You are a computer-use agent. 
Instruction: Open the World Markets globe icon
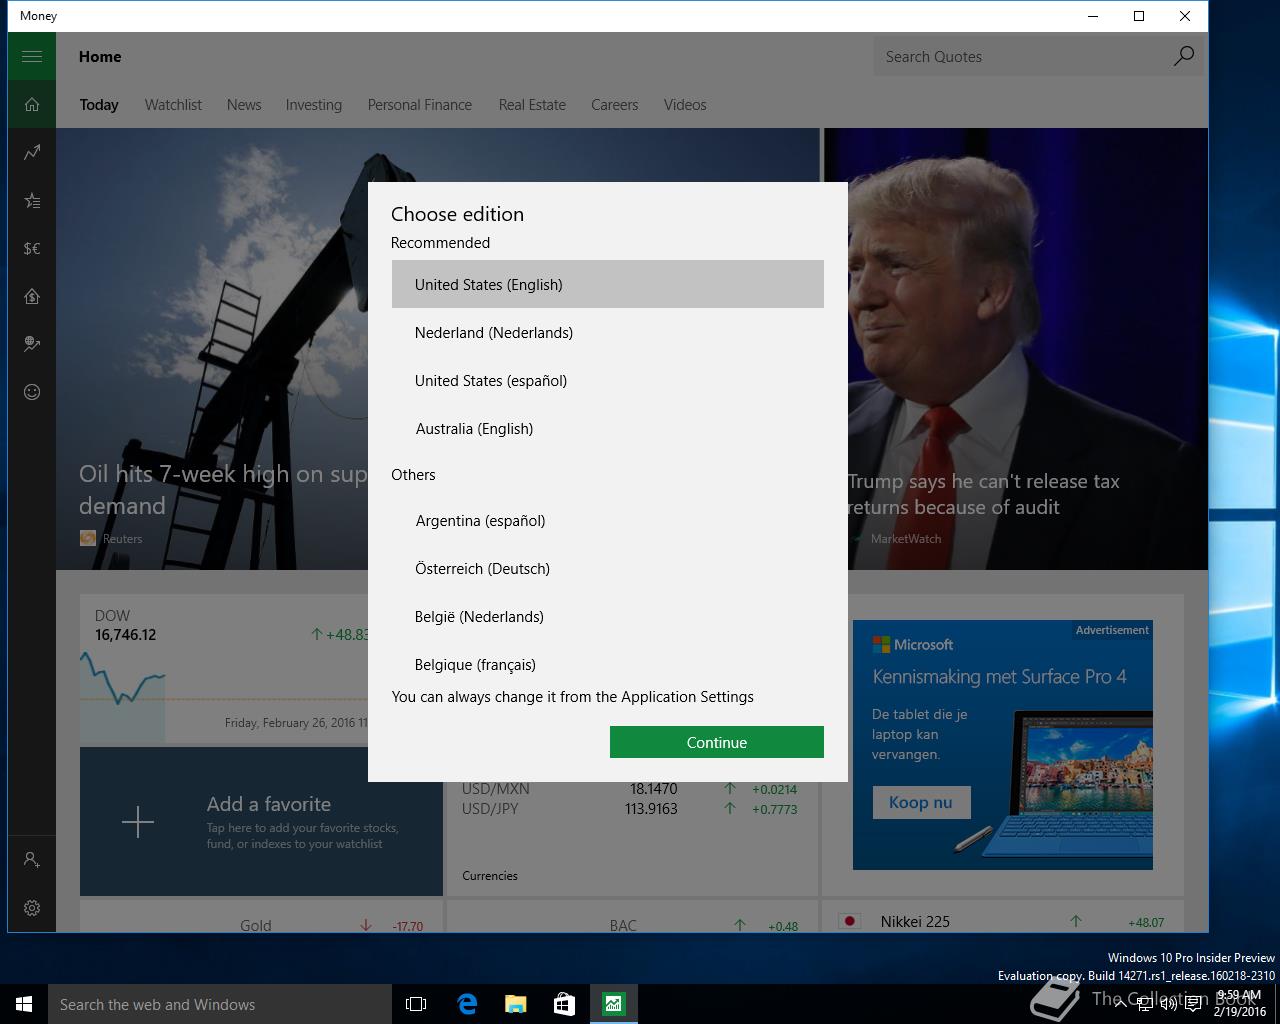click(32, 344)
